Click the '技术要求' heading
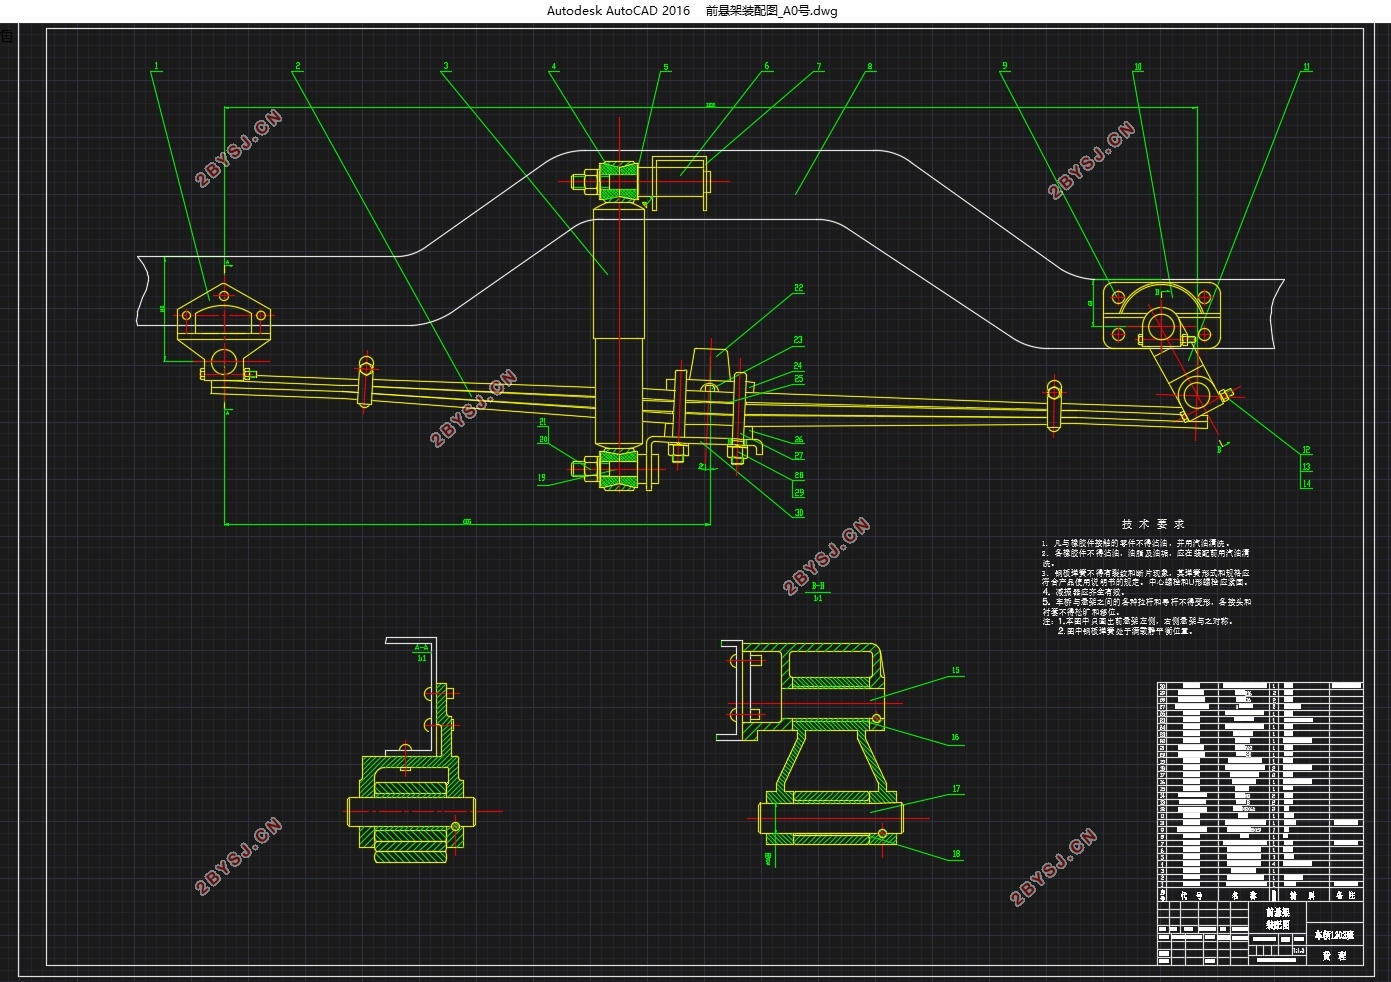 click(1153, 524)
